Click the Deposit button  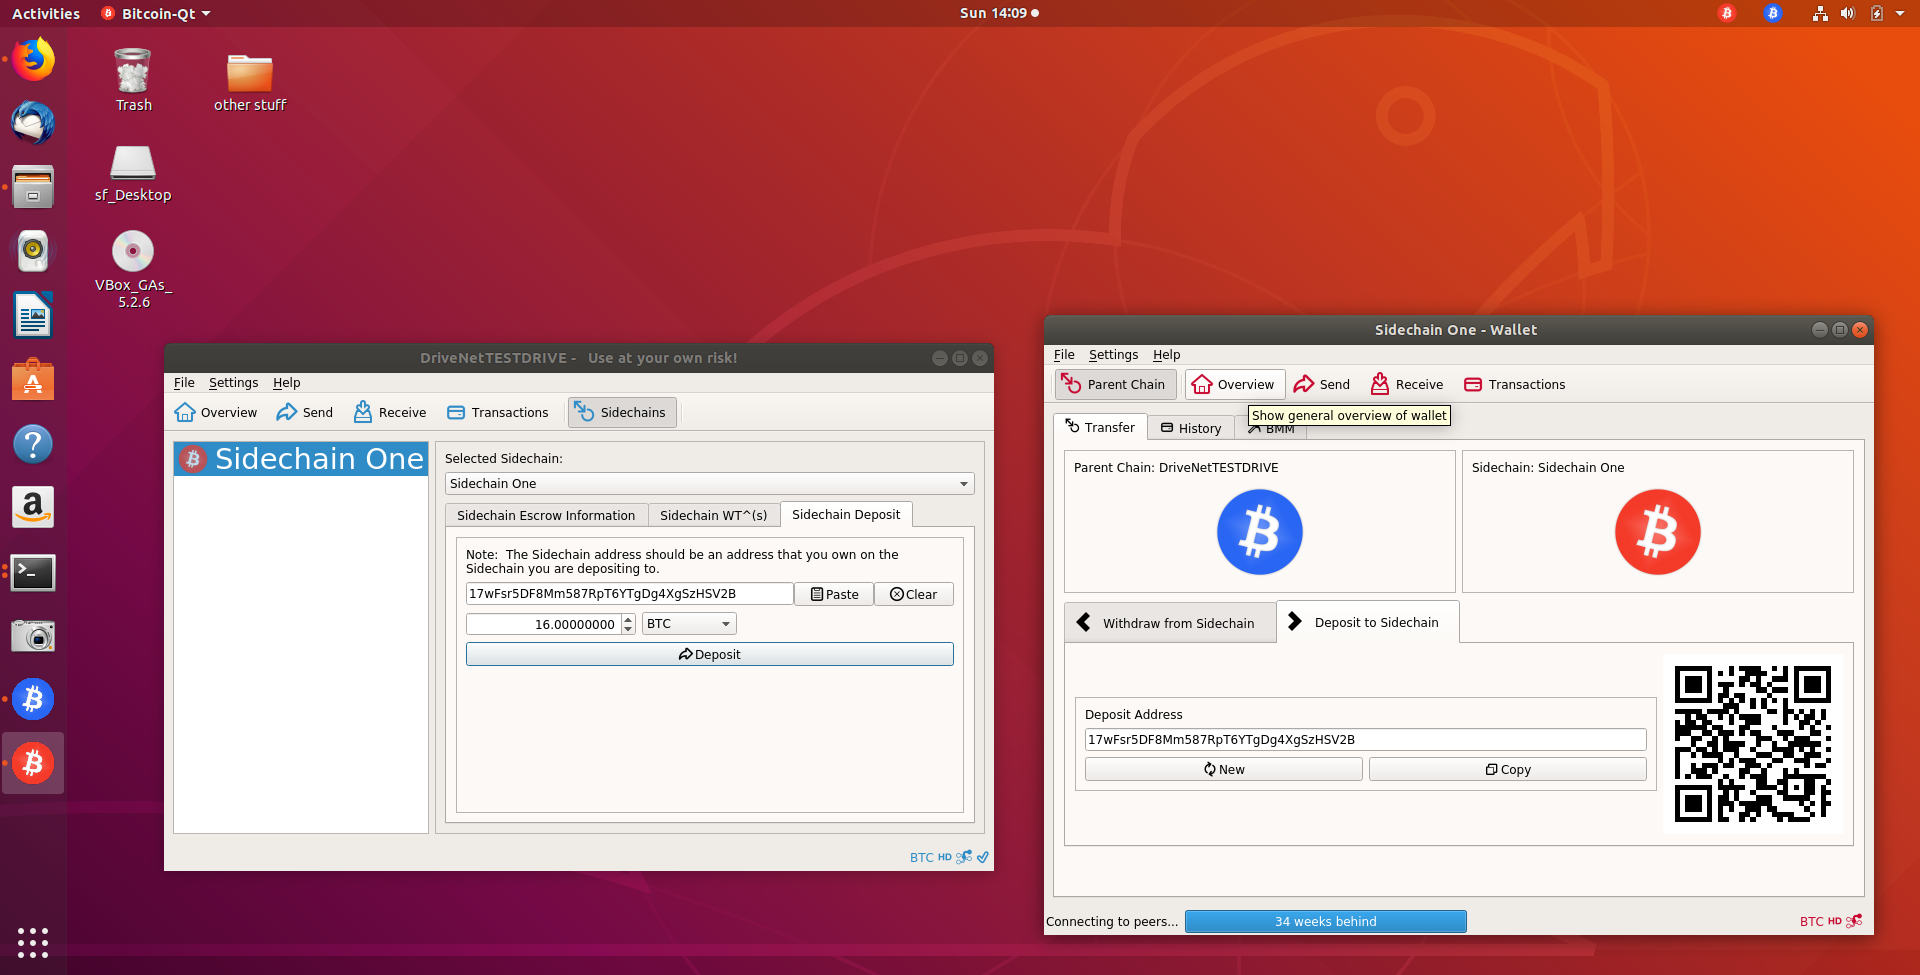point(709,654)
